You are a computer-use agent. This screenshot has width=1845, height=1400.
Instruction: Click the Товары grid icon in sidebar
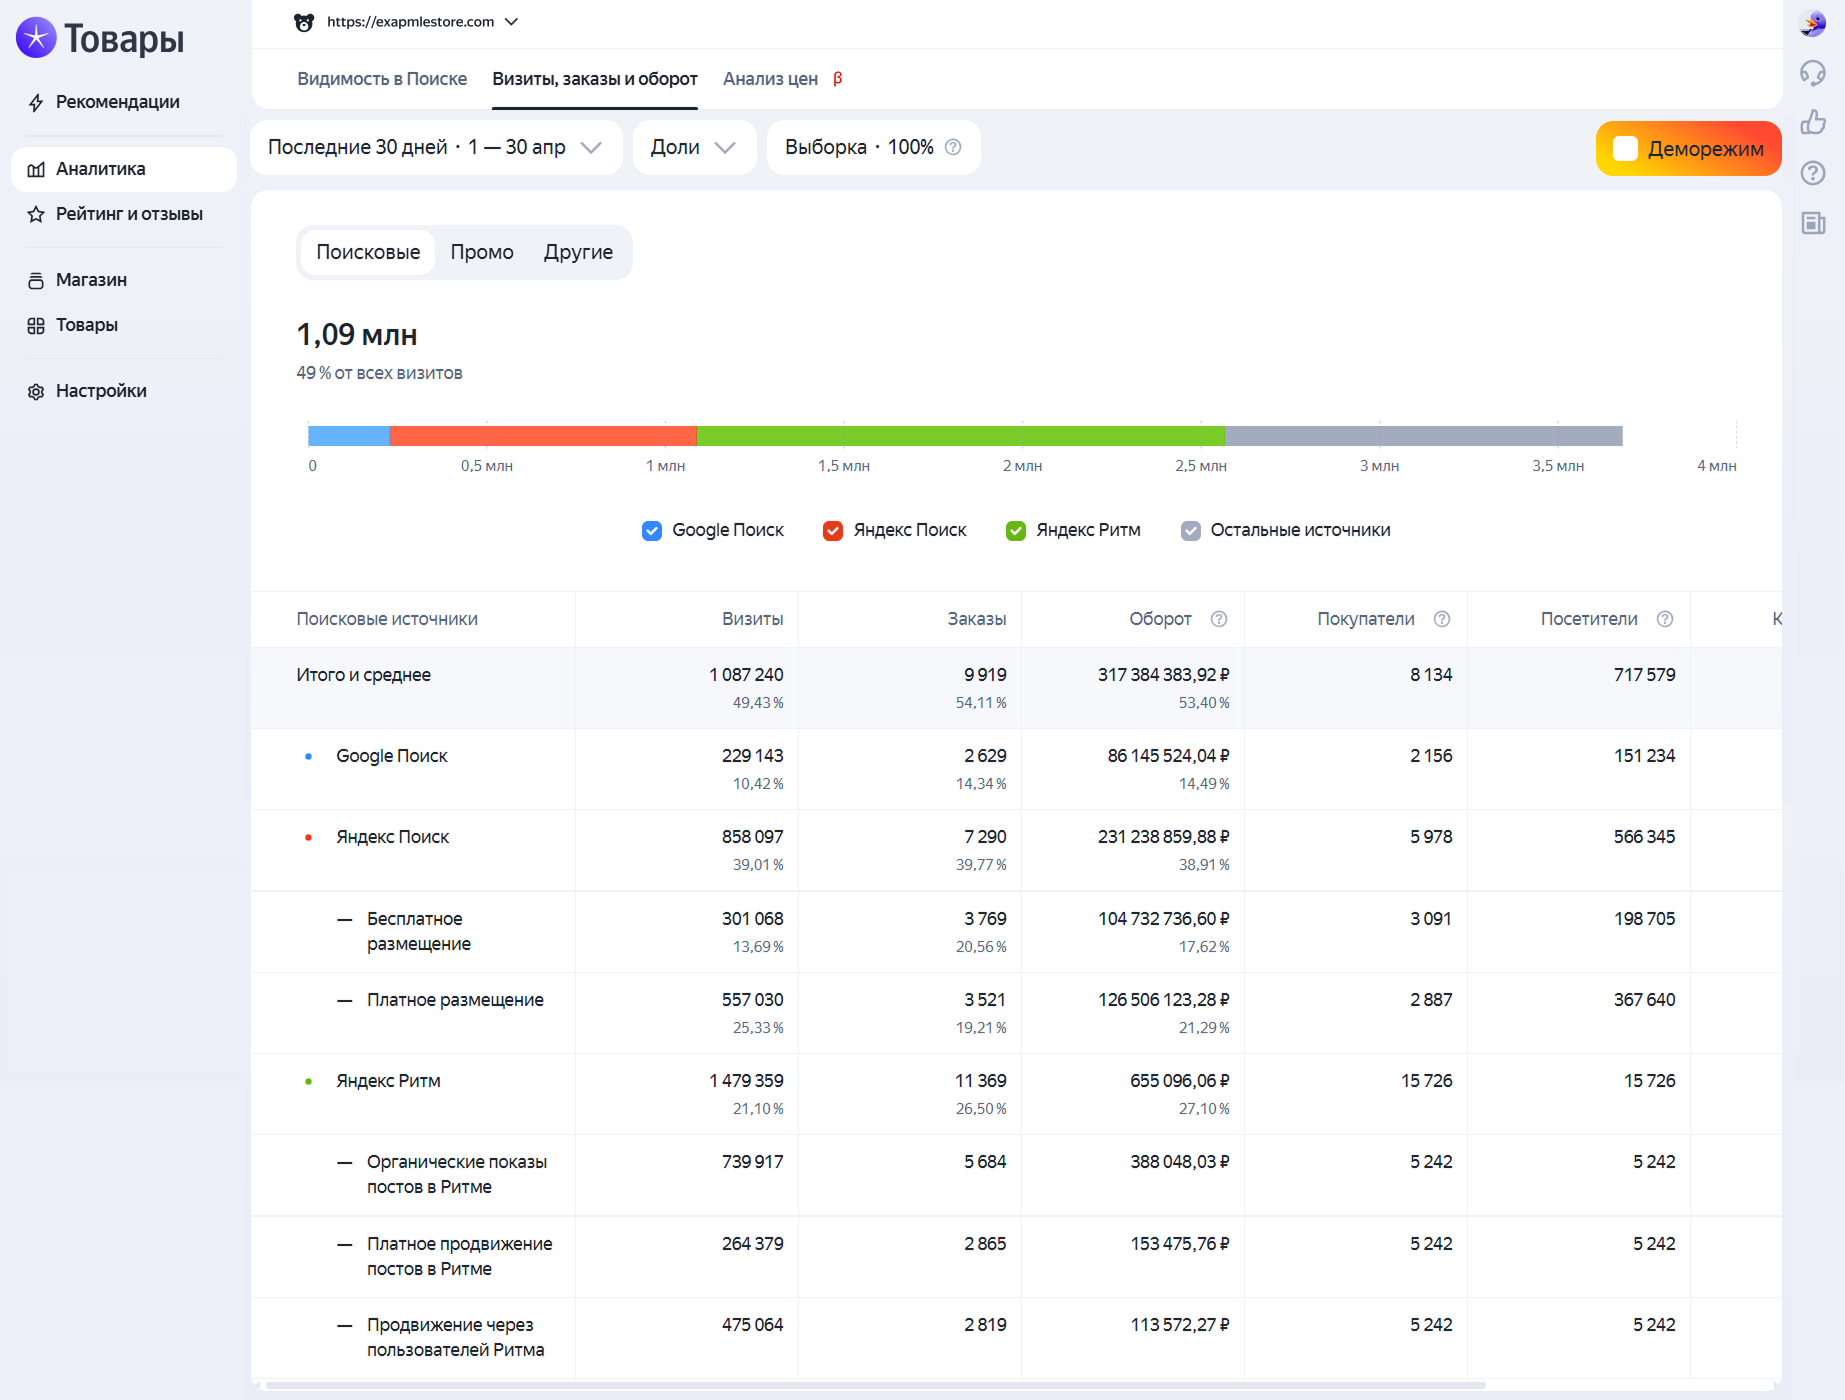click(36, 325)
